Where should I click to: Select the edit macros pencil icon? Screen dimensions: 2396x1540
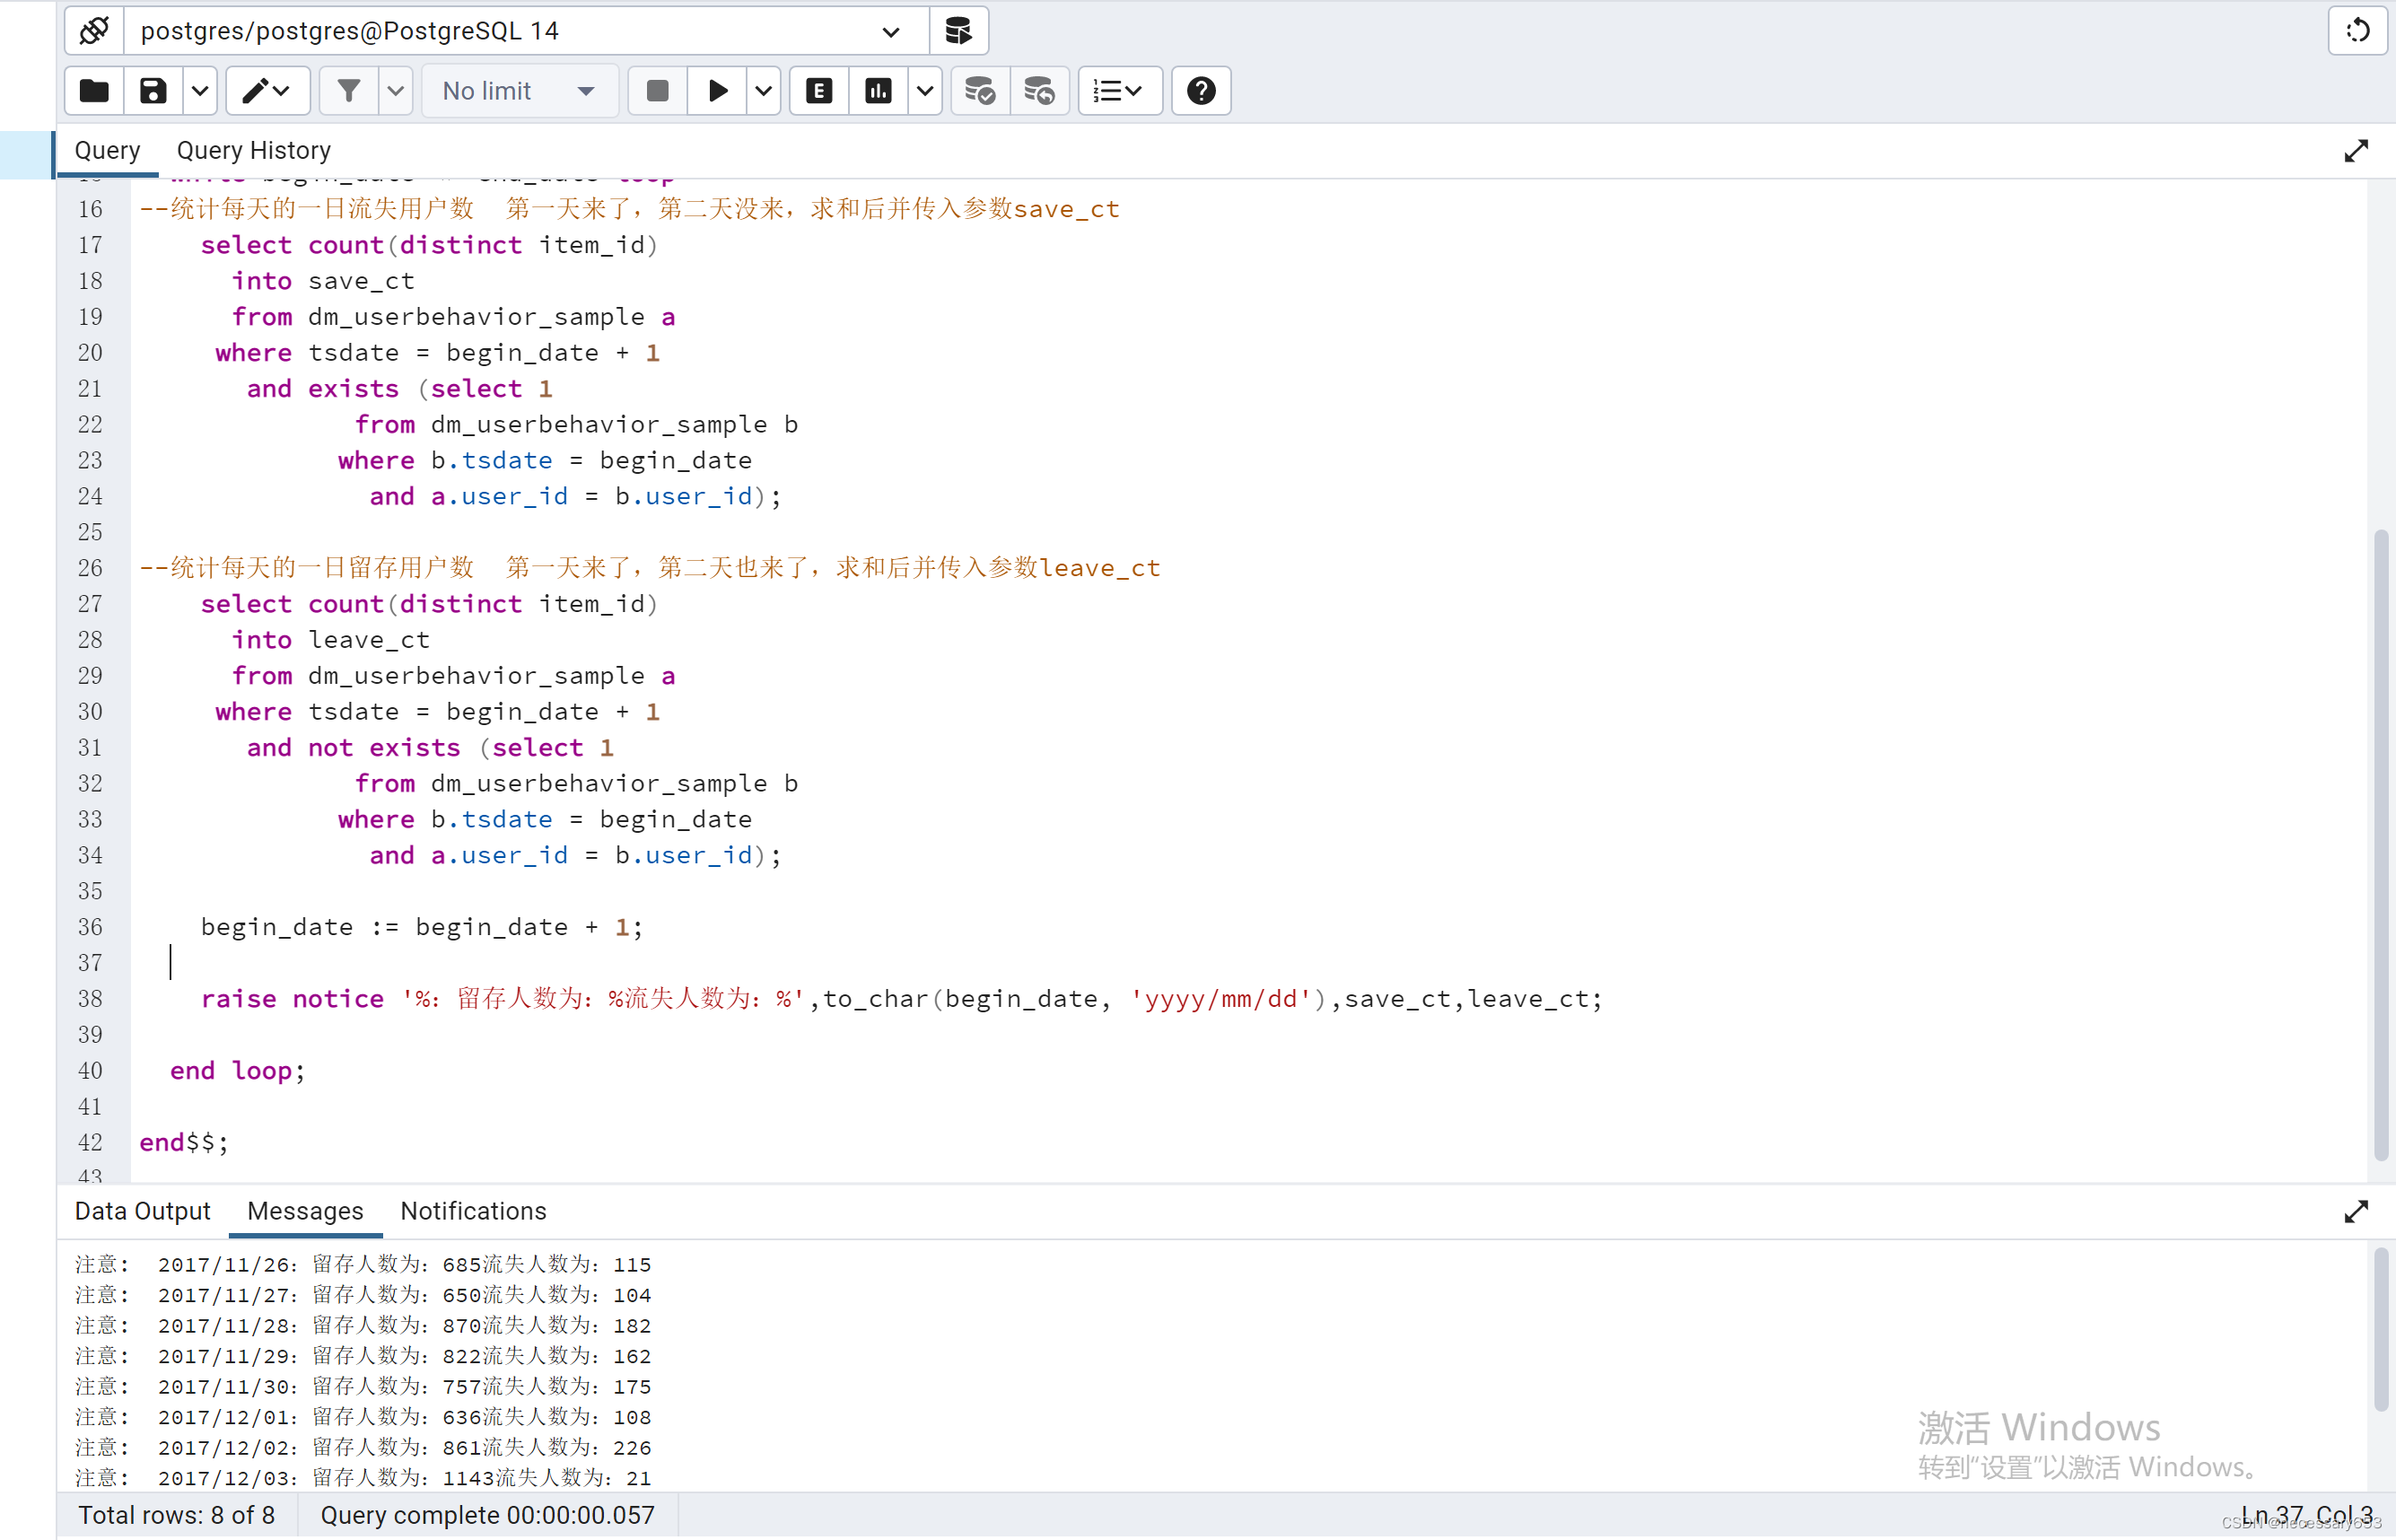[x=258, y=90]
